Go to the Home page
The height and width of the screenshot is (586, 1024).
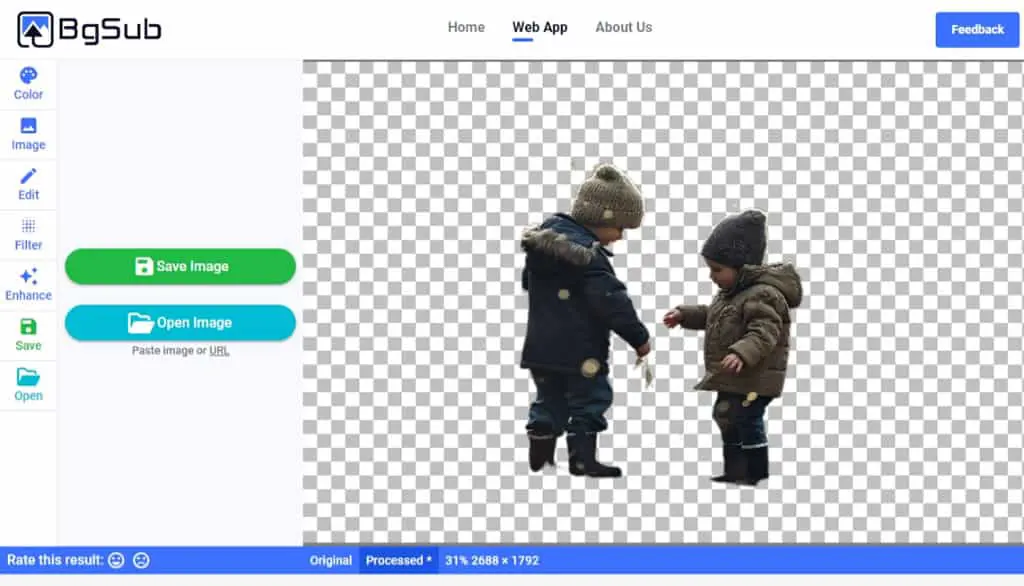[x=466, y=27]
